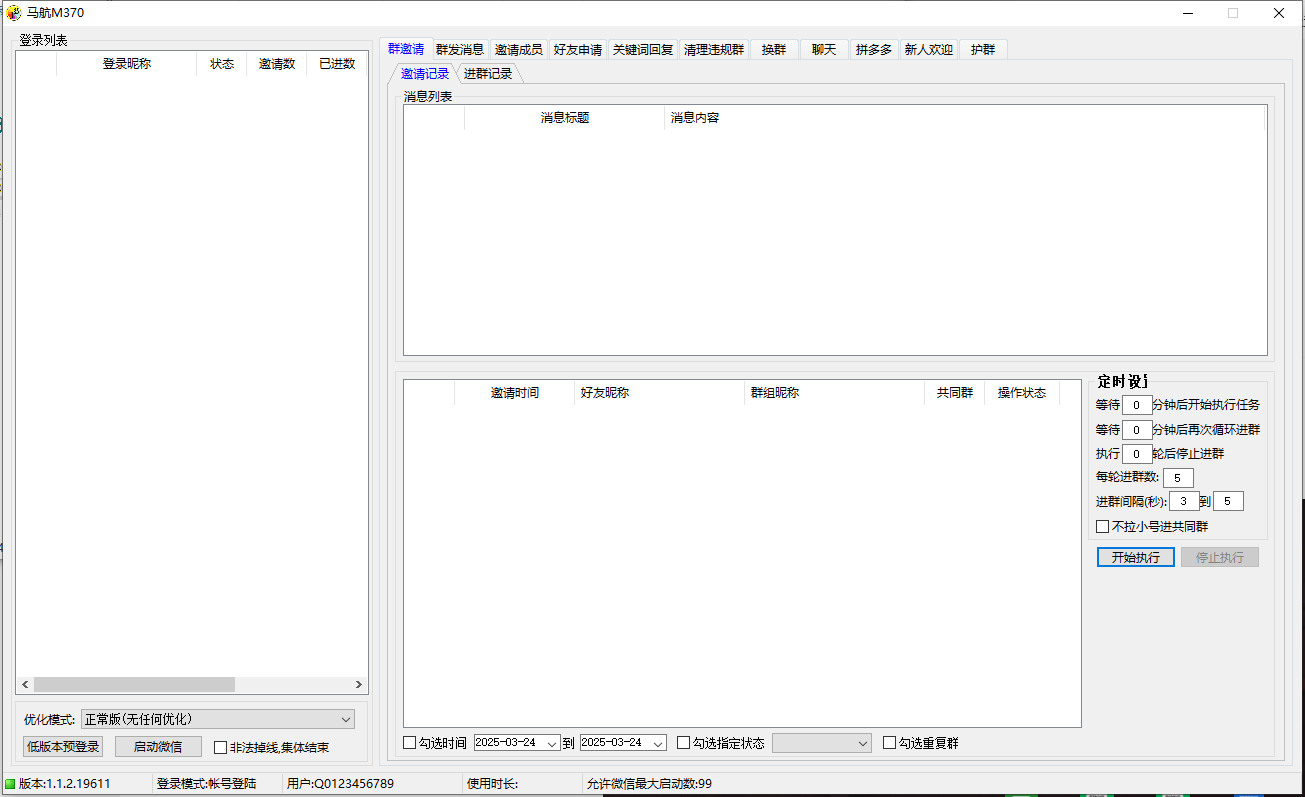This screenshot has height=797, width=1305.
Task: Tick the 勾选时间 checkbox
Action: [x=410, y=743]
